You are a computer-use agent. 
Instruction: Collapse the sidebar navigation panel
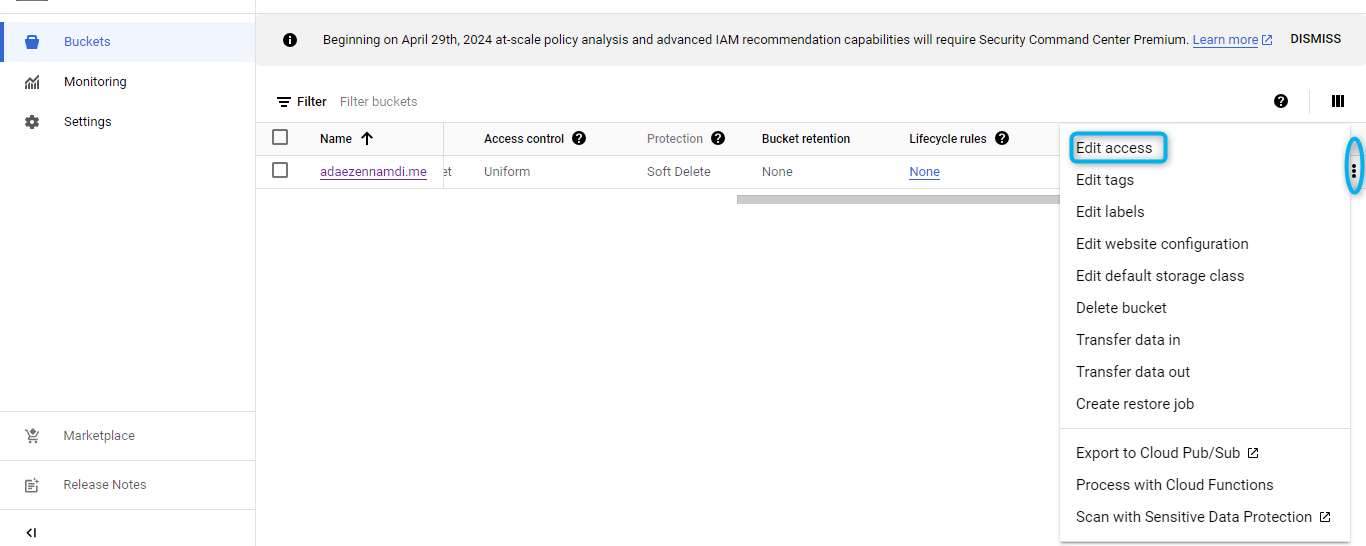click(x=31, y=533)
